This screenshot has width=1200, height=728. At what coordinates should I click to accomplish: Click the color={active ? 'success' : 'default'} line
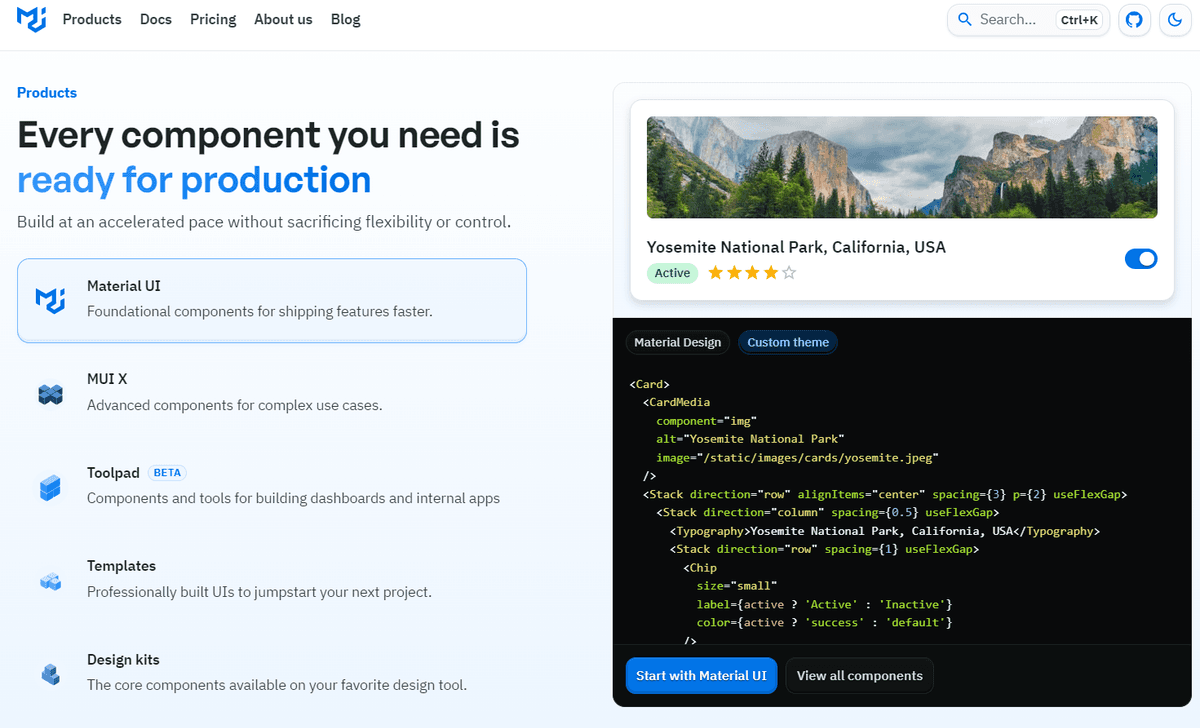824,622
